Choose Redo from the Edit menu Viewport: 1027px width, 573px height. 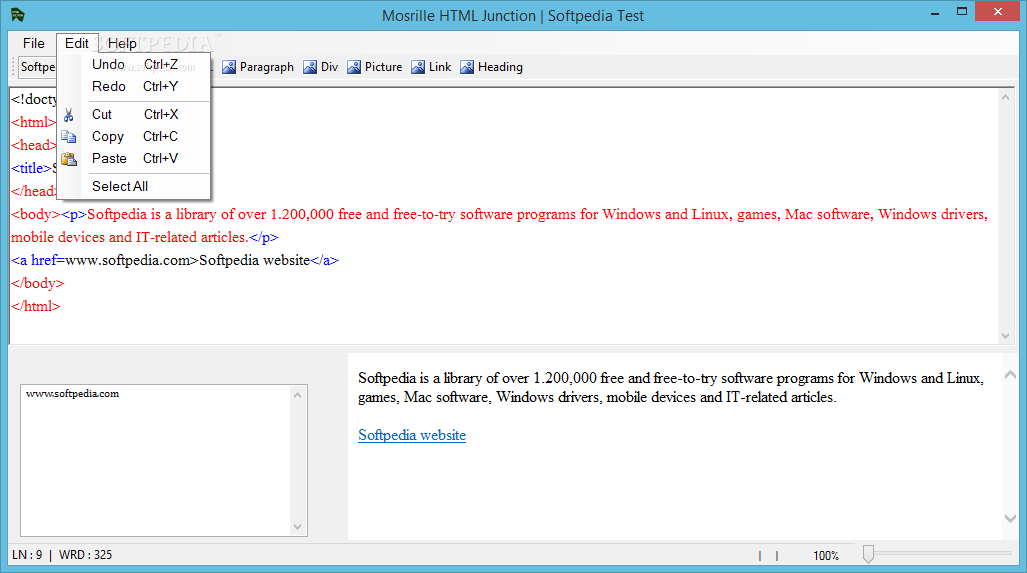click(x=134, y=86)
